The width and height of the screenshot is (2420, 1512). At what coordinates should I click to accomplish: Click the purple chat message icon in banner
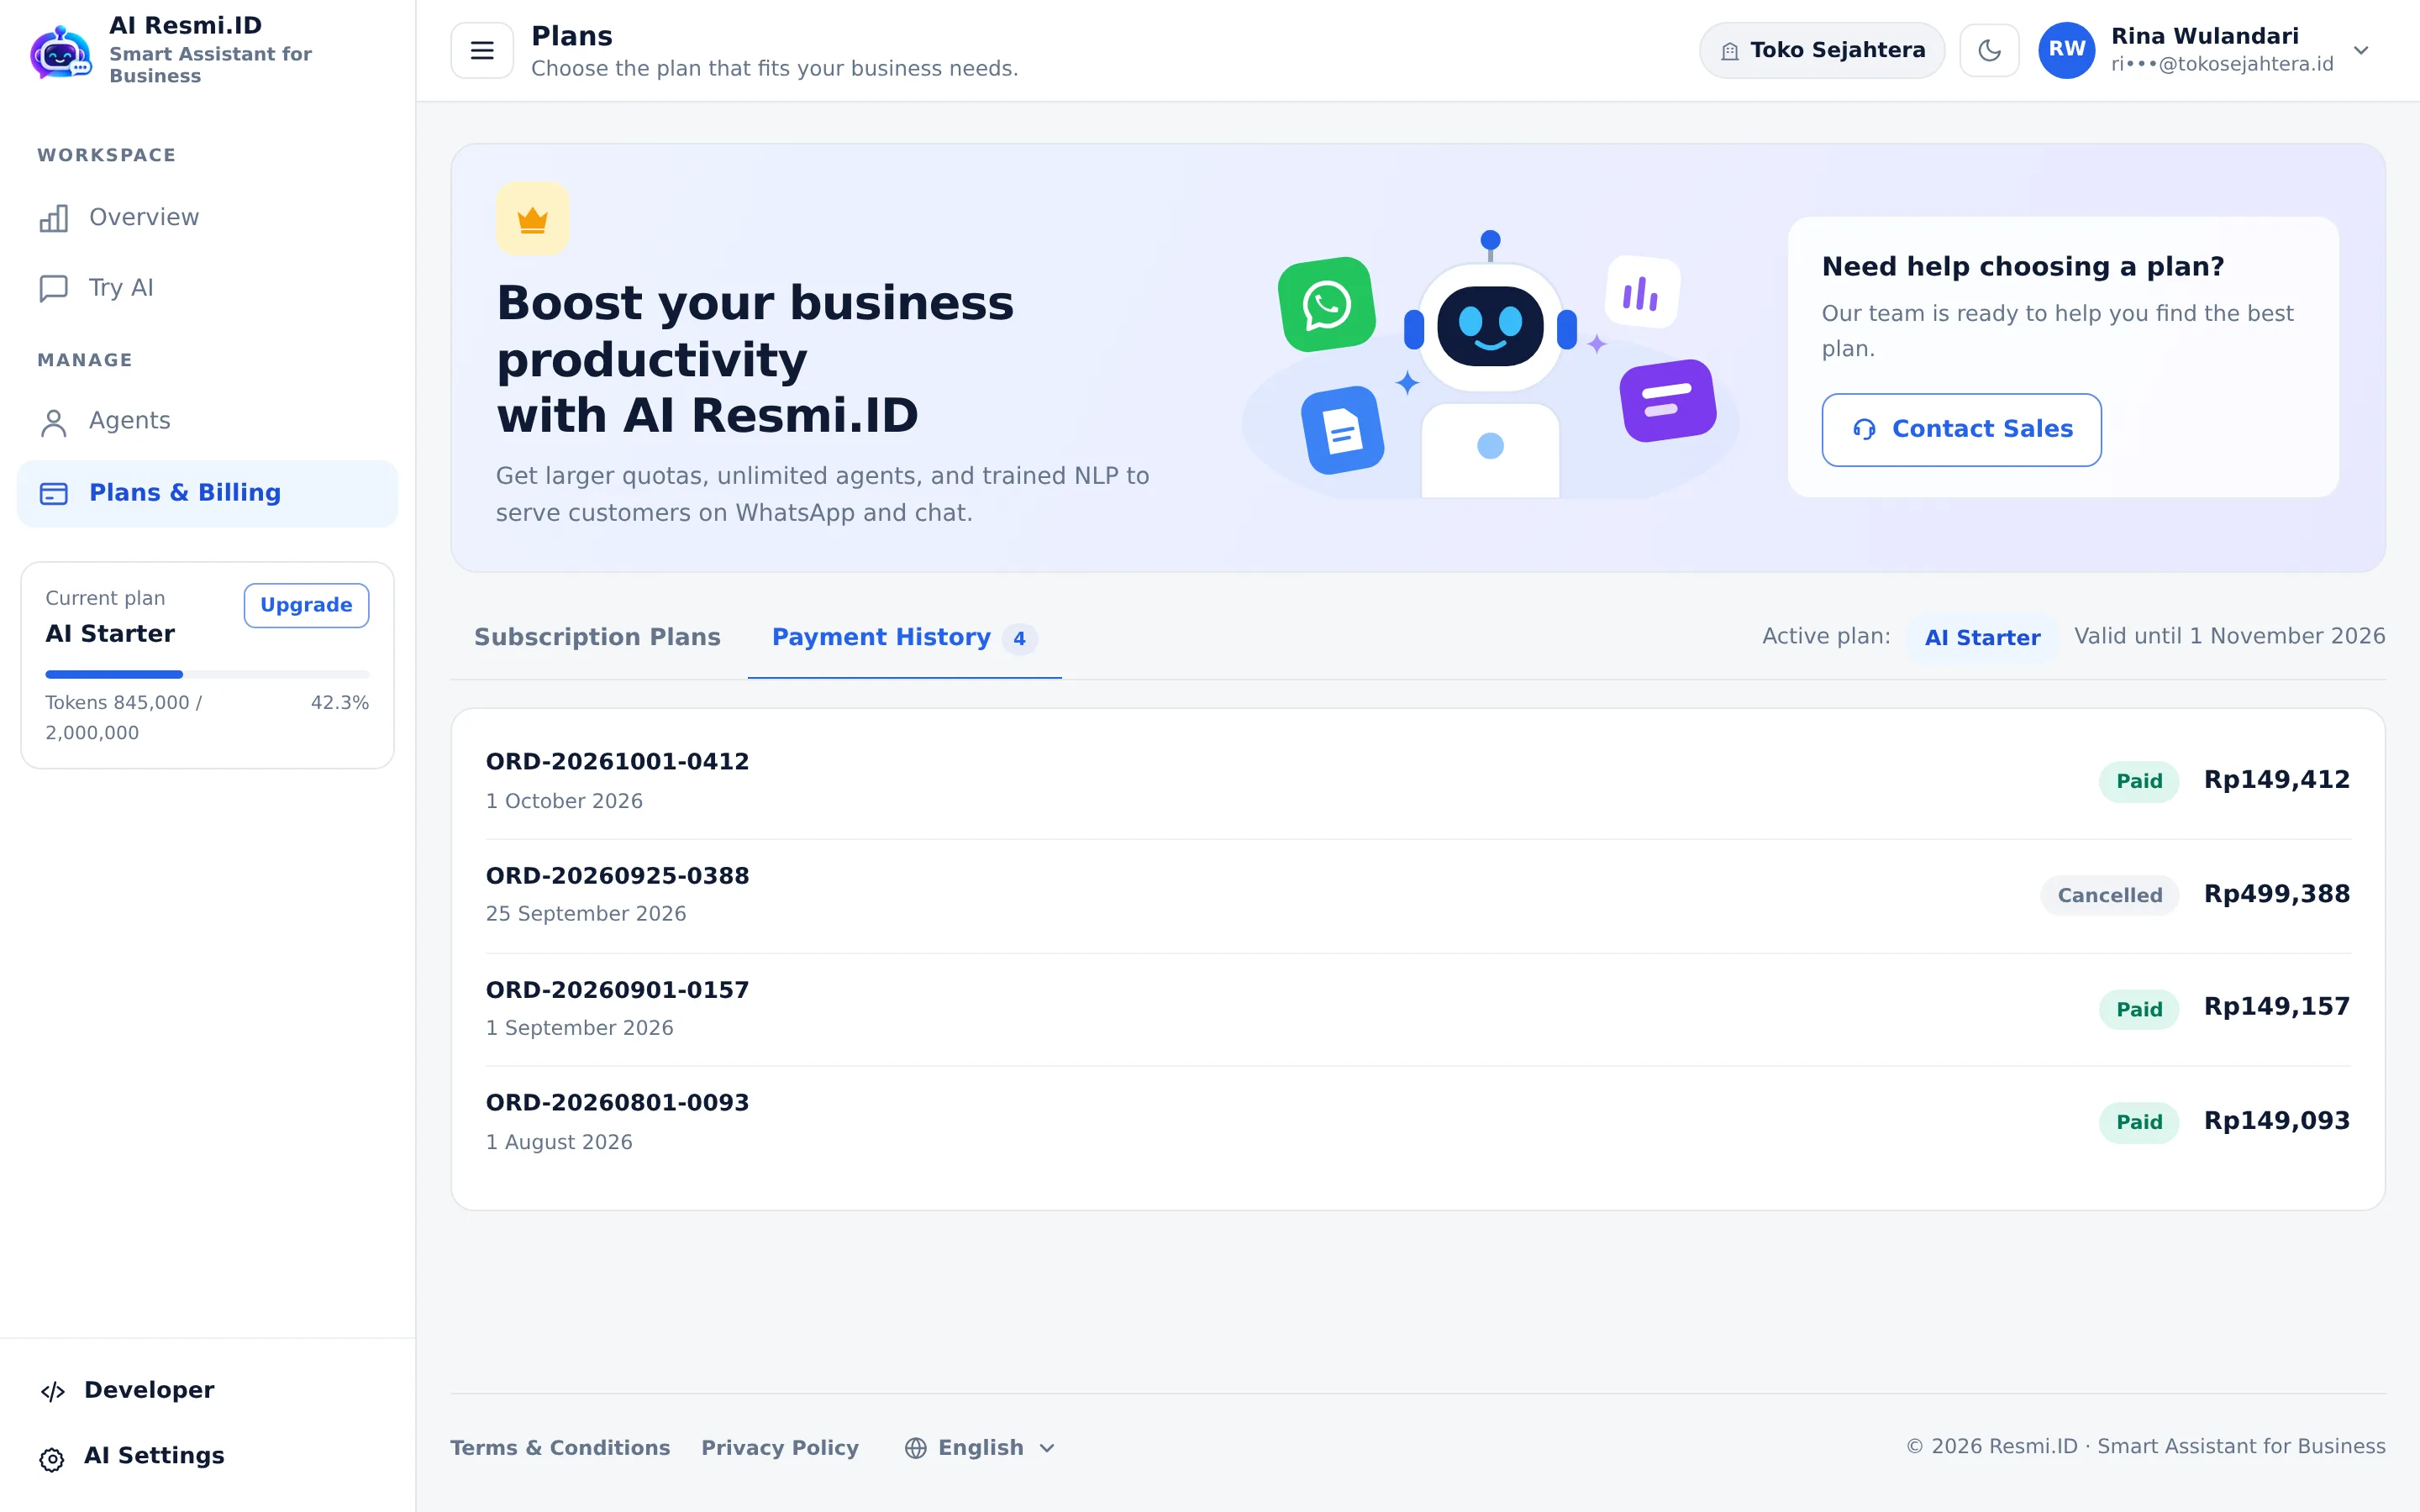tap(1668, 400)
